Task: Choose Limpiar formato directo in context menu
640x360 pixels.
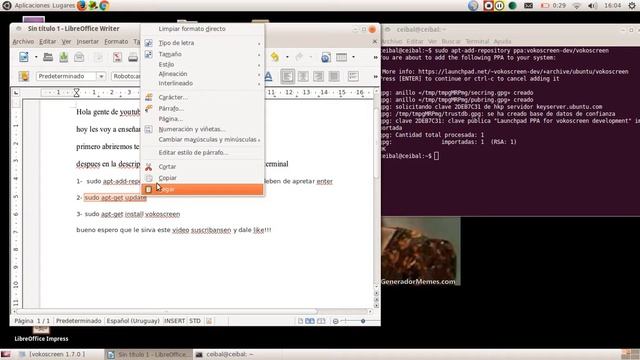Action: click(x=203, y=29)
